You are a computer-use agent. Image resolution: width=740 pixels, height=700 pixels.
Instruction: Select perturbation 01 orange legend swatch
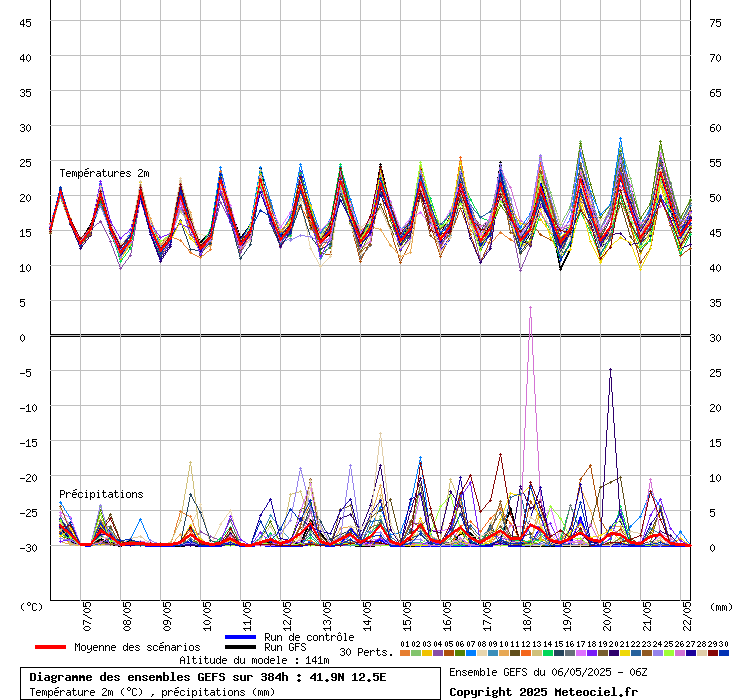point(405,653)
